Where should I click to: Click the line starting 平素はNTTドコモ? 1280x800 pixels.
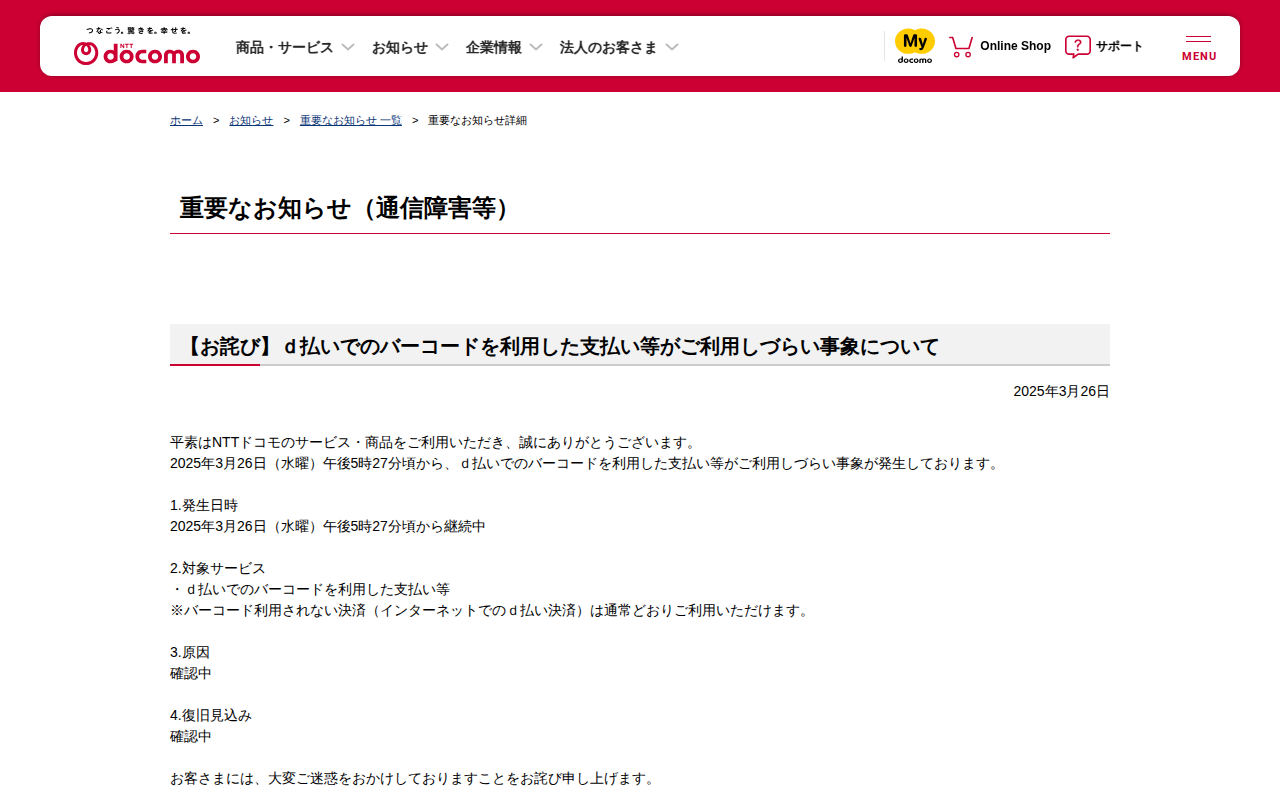pyautogui.click(x=433, y=442)
